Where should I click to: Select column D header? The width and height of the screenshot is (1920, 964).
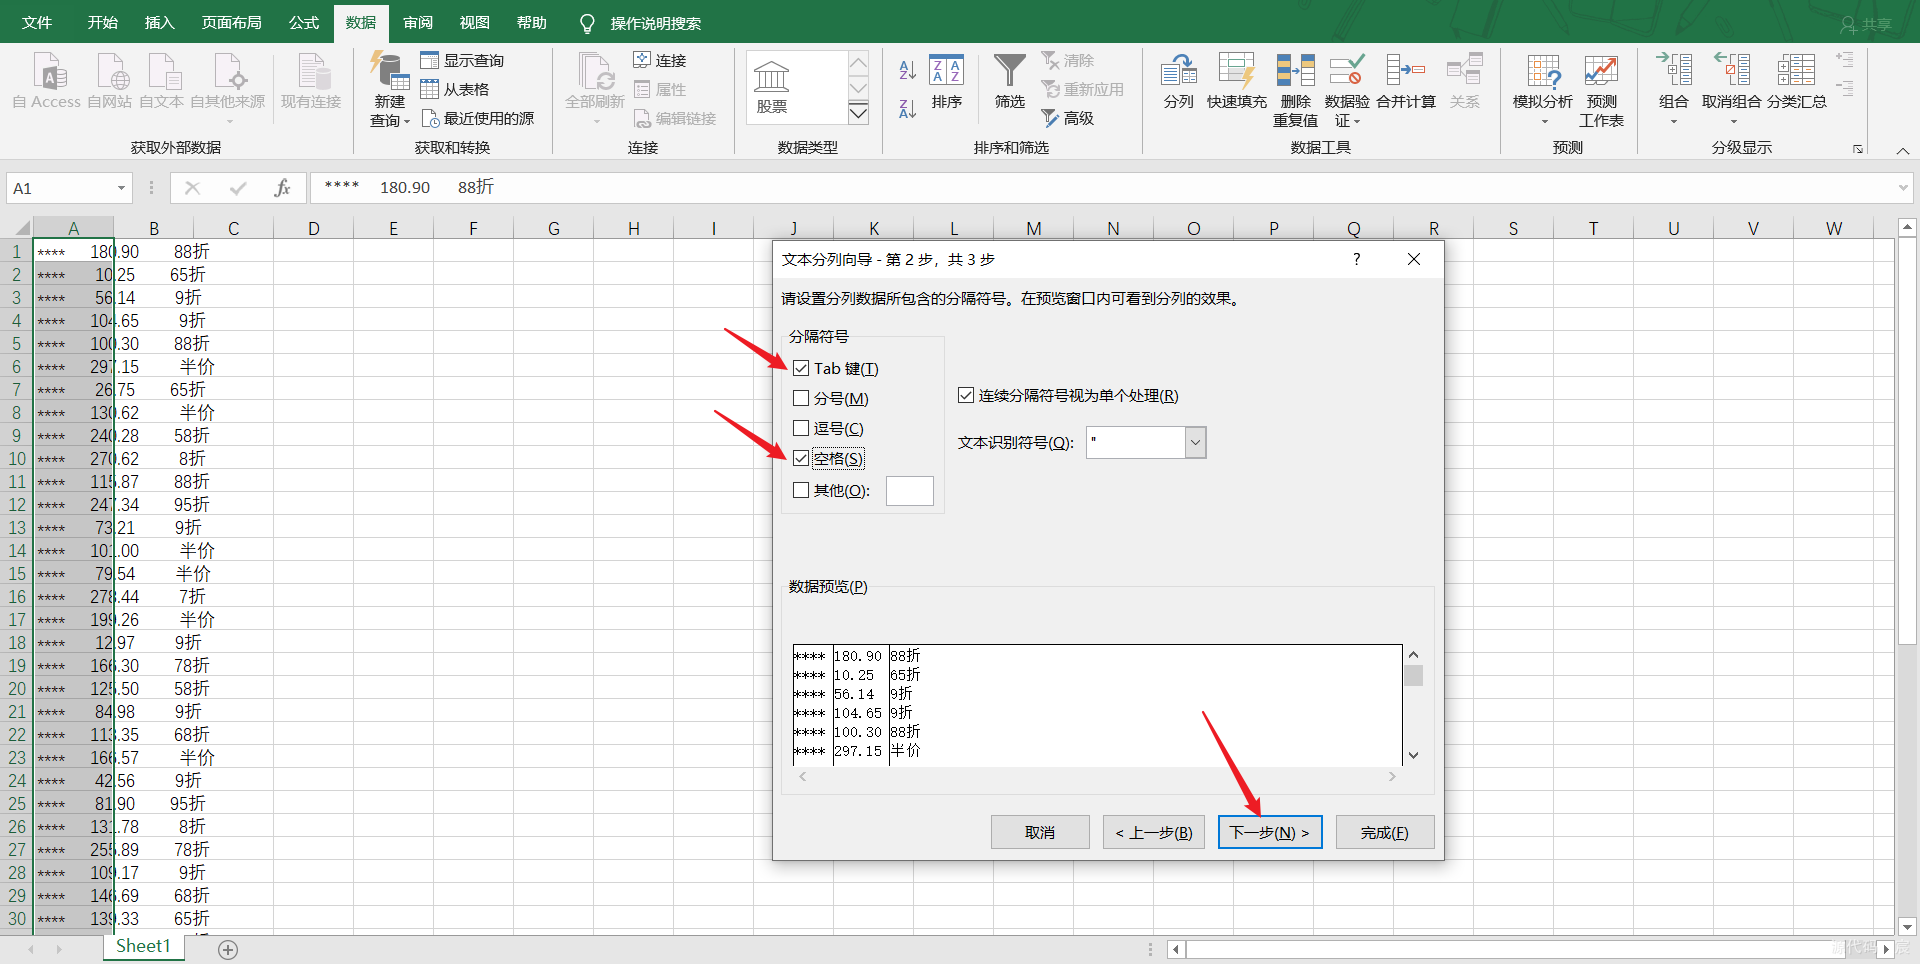tap(314, 229)
